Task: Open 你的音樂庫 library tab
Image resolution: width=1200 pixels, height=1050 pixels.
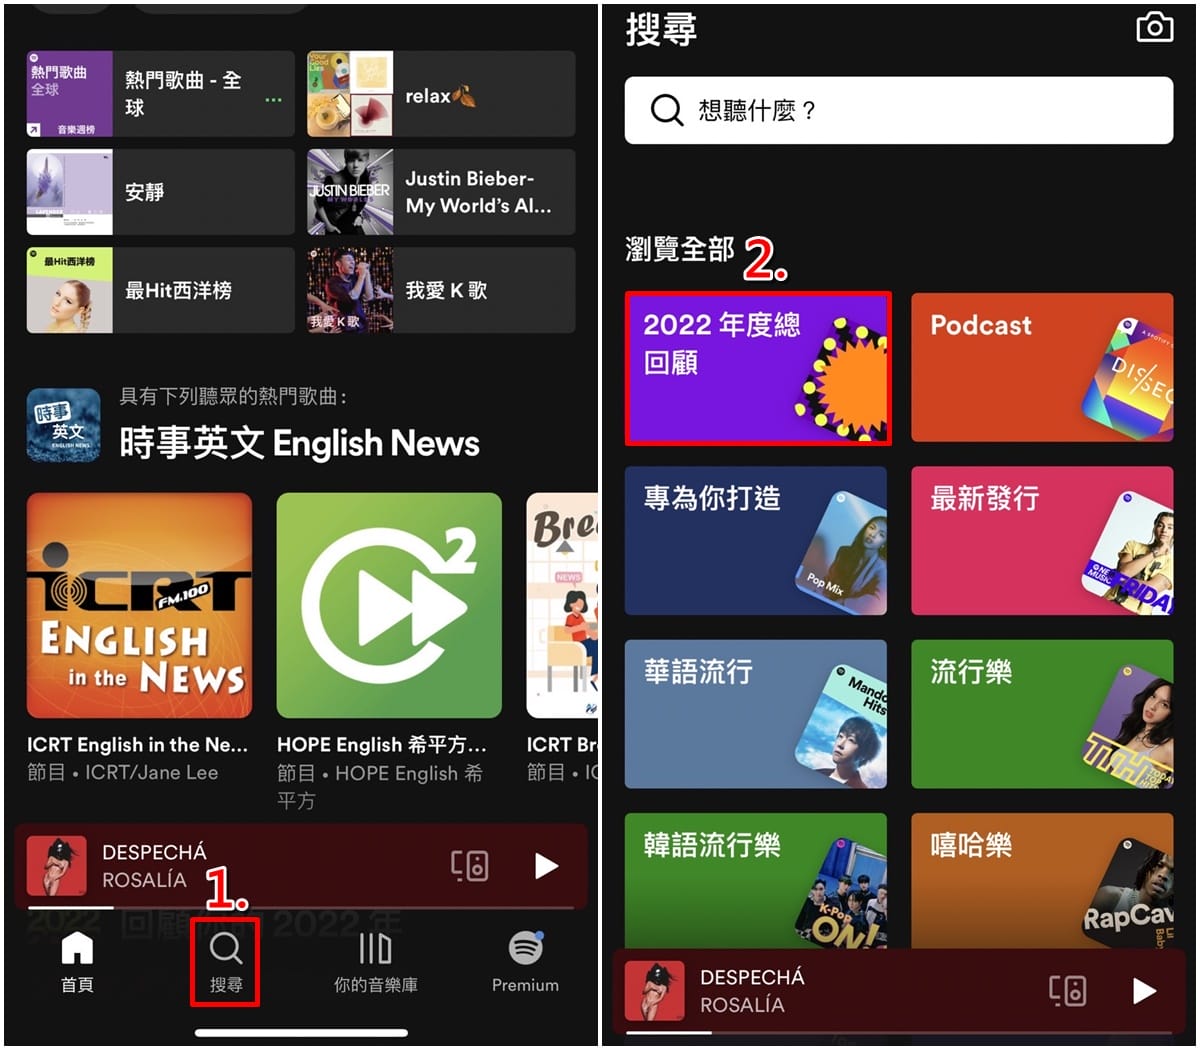Action: click(375, 964)
